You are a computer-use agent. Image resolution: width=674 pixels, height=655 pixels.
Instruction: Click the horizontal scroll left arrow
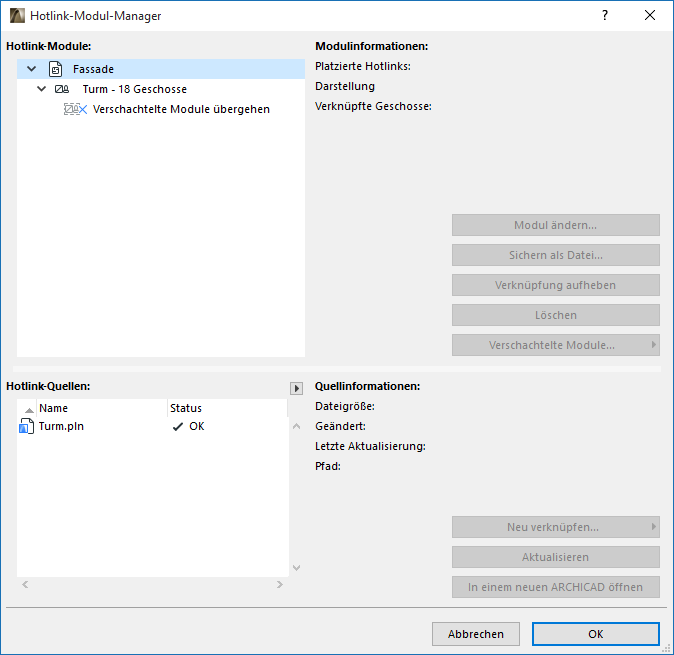pos(25,585)
